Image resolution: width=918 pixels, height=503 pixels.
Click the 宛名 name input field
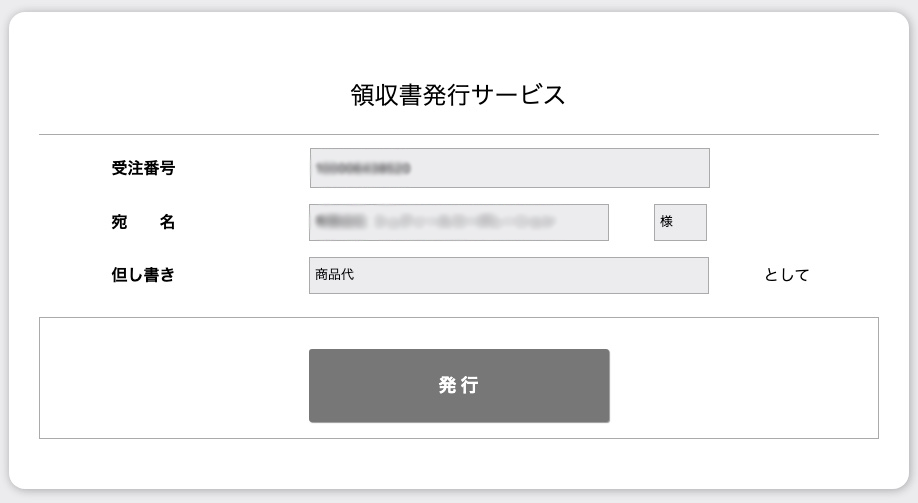click(459, 222)
